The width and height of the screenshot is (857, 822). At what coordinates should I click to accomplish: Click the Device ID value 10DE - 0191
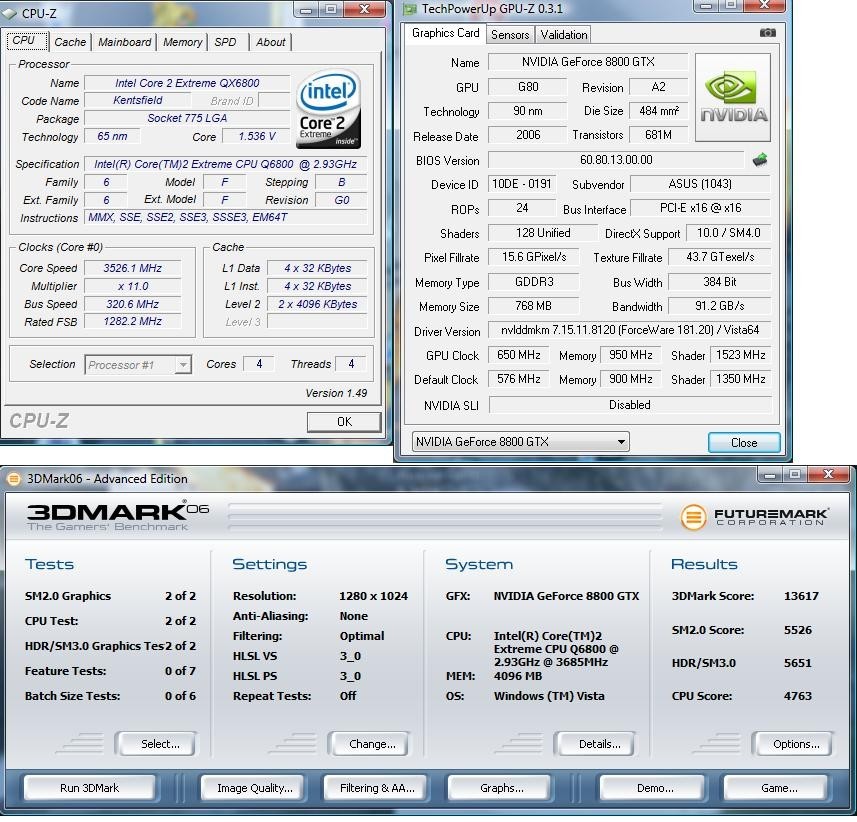tap(521, 184)
